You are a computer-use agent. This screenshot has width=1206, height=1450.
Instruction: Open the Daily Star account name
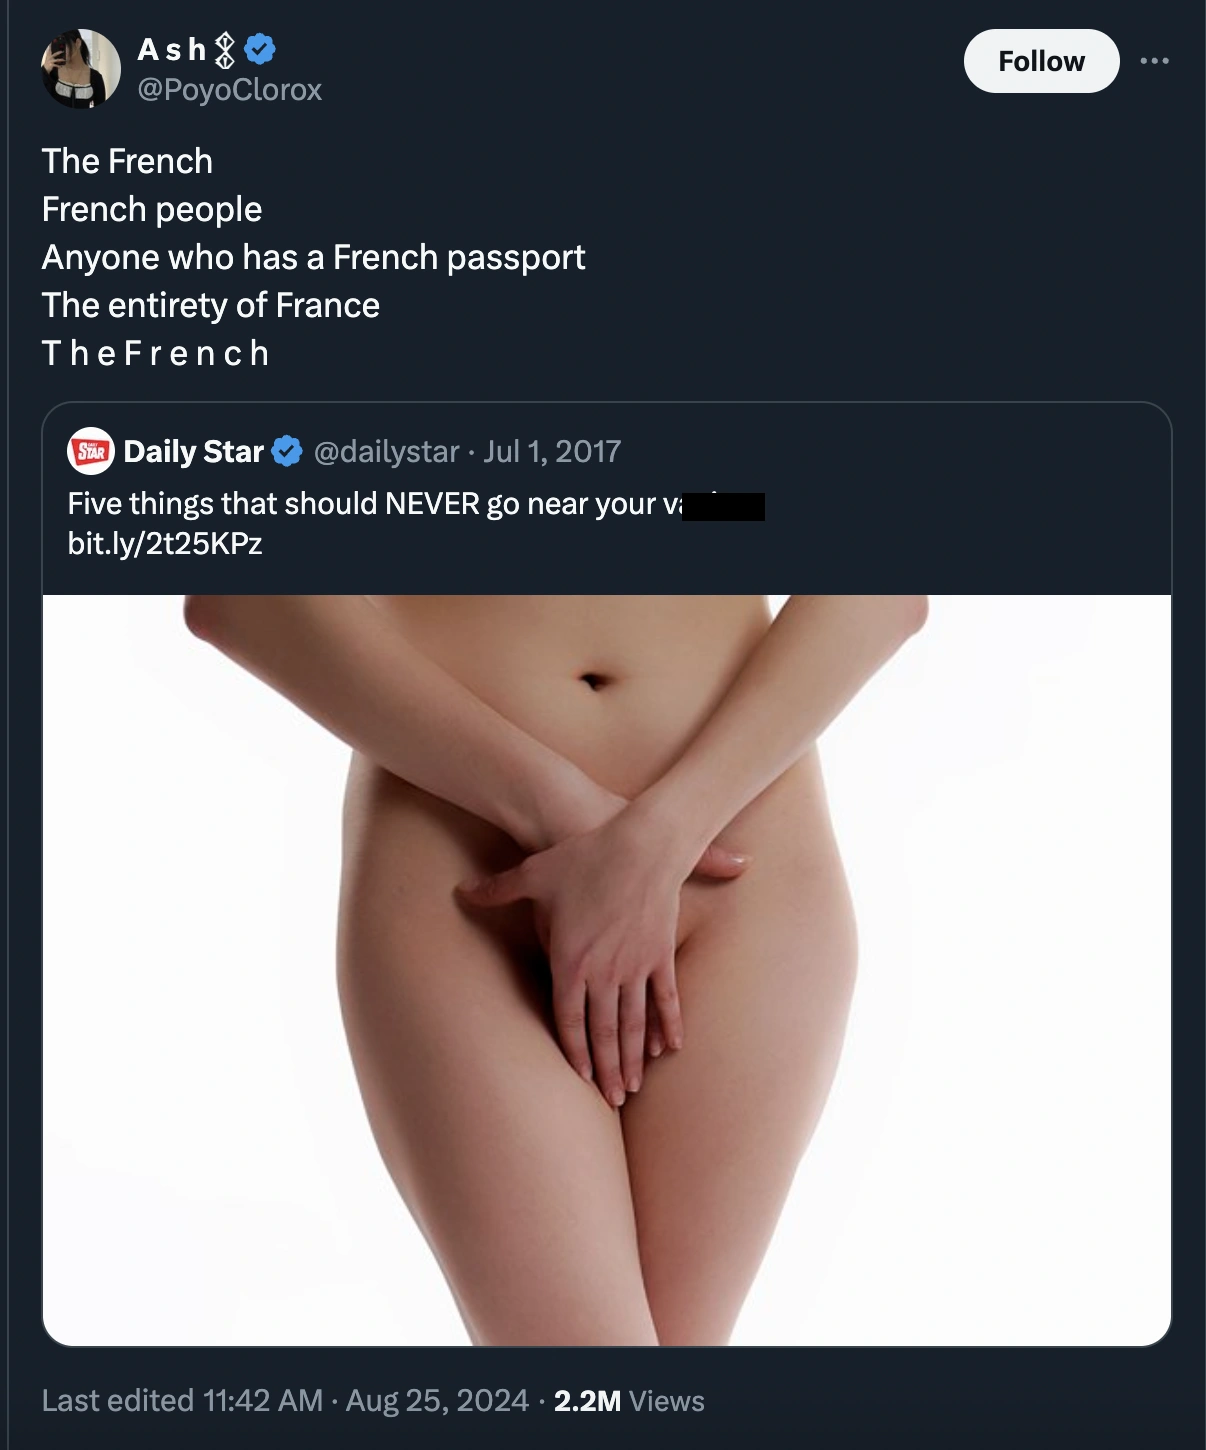pos(194,451)
